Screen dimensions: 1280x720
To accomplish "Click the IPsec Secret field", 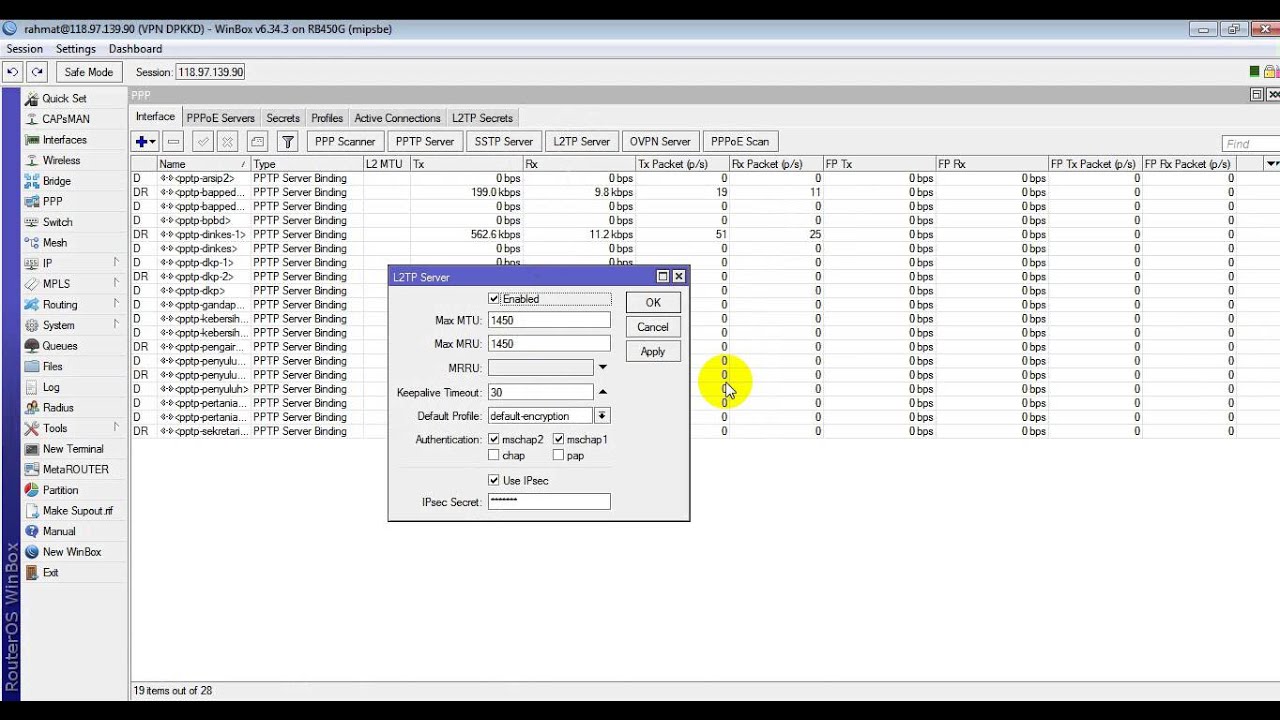I will [x=549, y=502].
